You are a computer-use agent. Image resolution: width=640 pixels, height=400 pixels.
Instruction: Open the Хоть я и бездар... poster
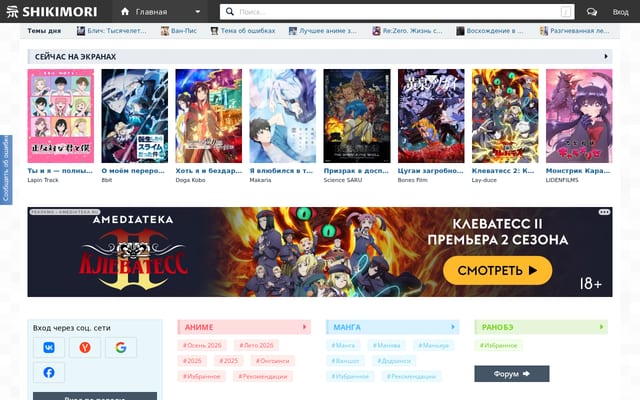(x=209, y=116)
